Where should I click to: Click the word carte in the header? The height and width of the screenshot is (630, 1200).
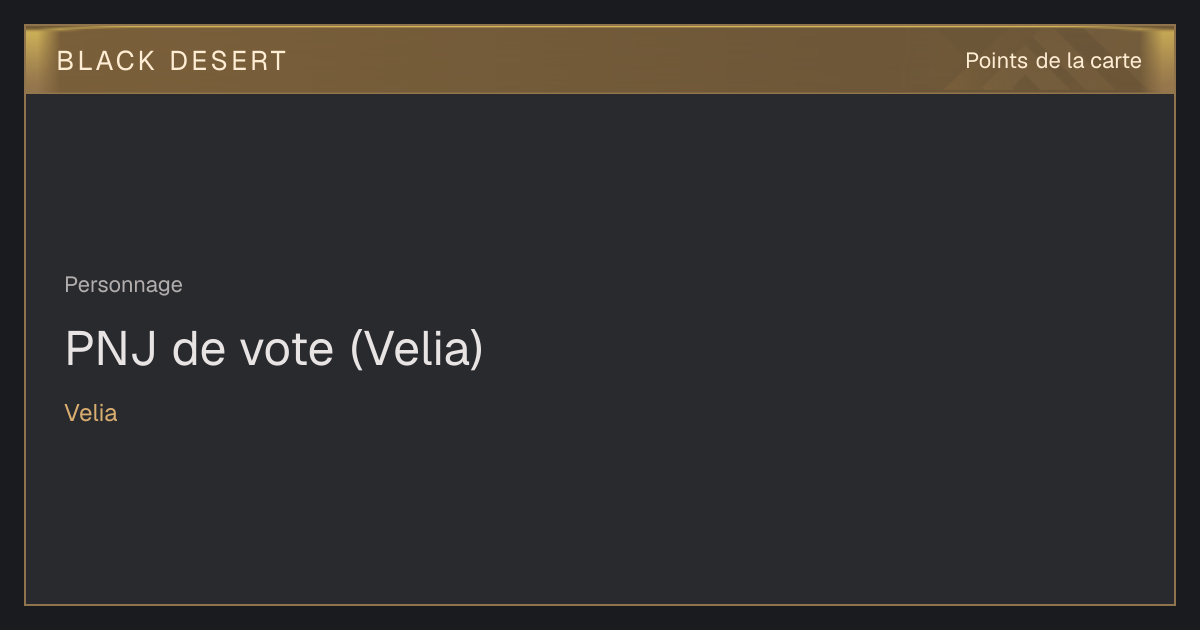coord(1116,61)
